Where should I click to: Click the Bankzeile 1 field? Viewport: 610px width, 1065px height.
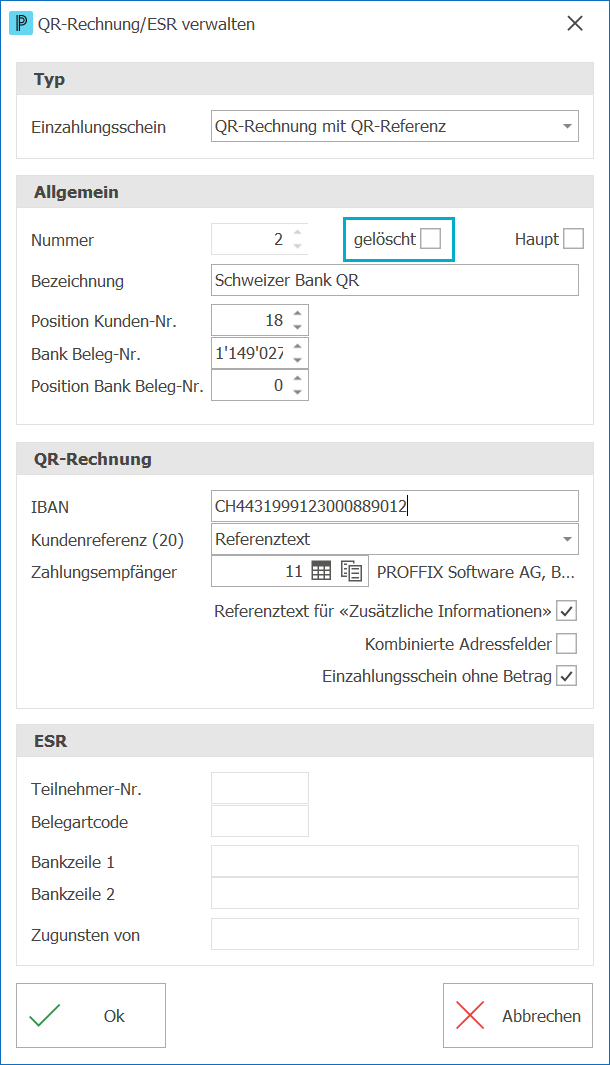point(395,861)
